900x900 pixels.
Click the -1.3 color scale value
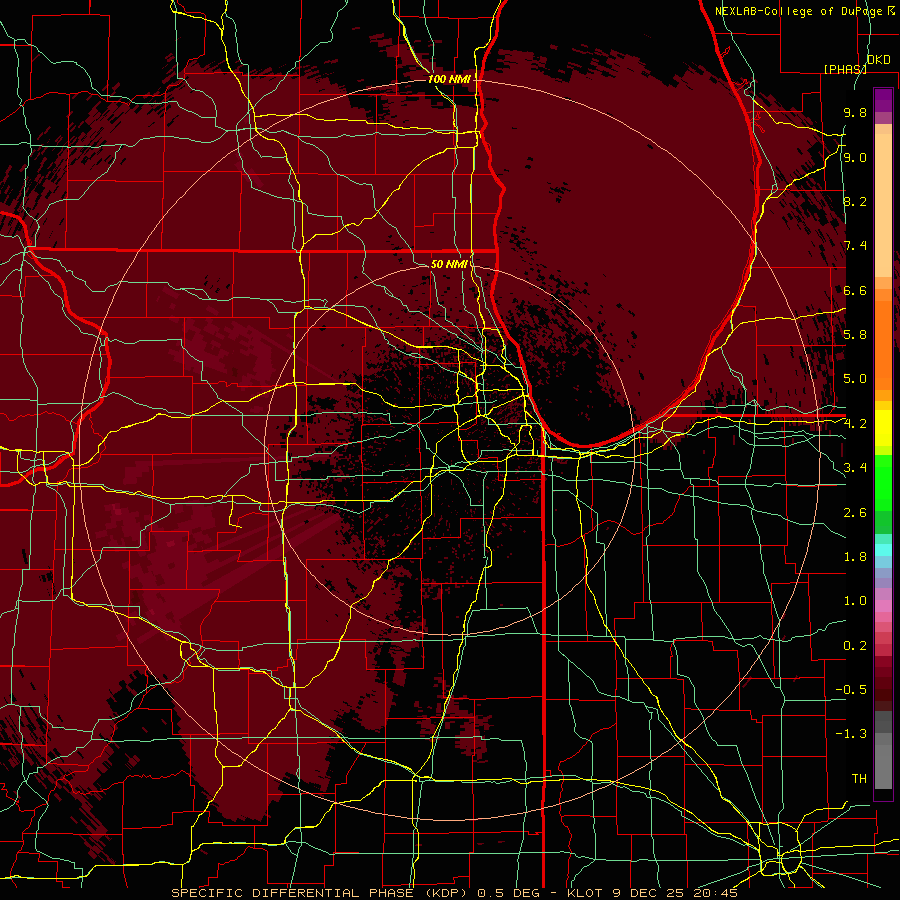point(851,734)
